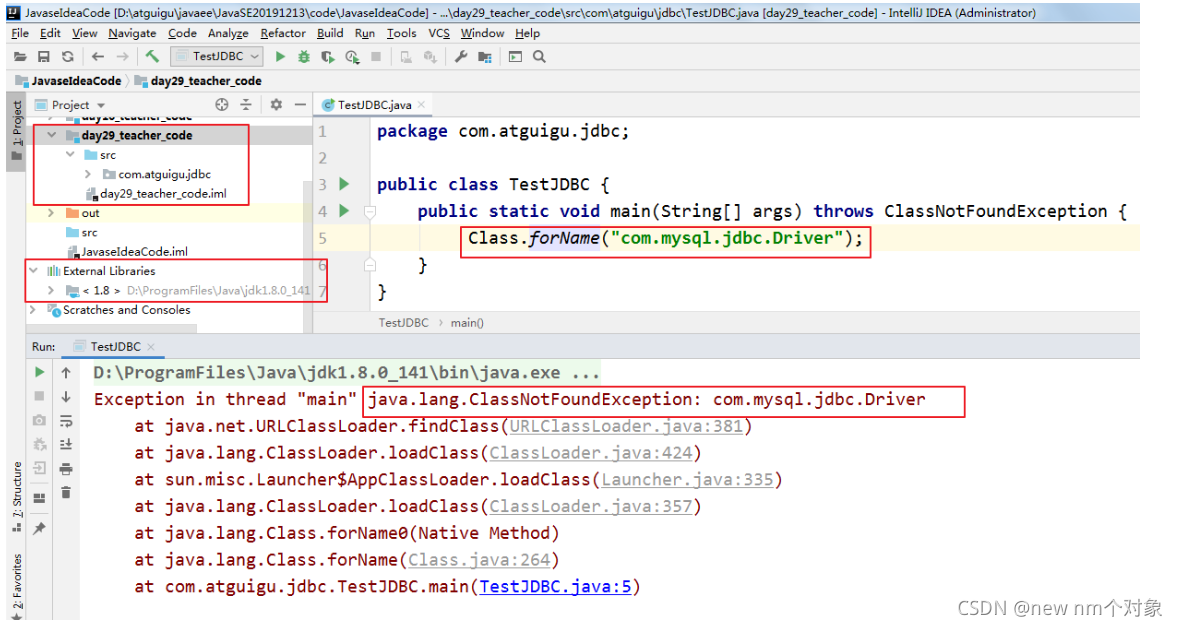1178x626 pixels.
Task: Collapse the day29_teacher_code module node
Action: (52, 135)
